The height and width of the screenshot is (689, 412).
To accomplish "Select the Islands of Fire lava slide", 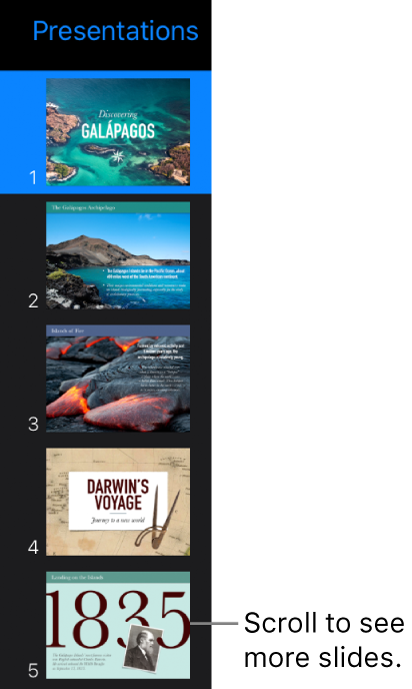I will coord(118,379).
